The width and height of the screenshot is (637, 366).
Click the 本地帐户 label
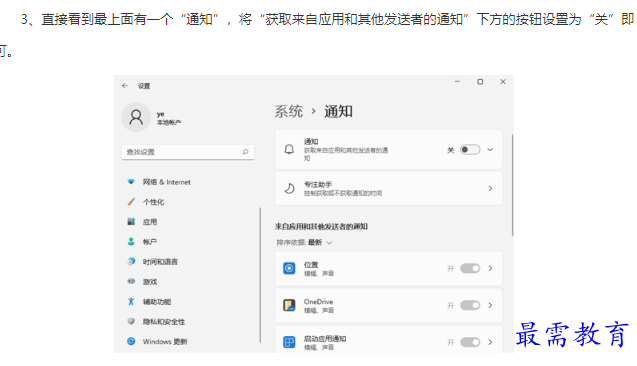tap(169, 122)
